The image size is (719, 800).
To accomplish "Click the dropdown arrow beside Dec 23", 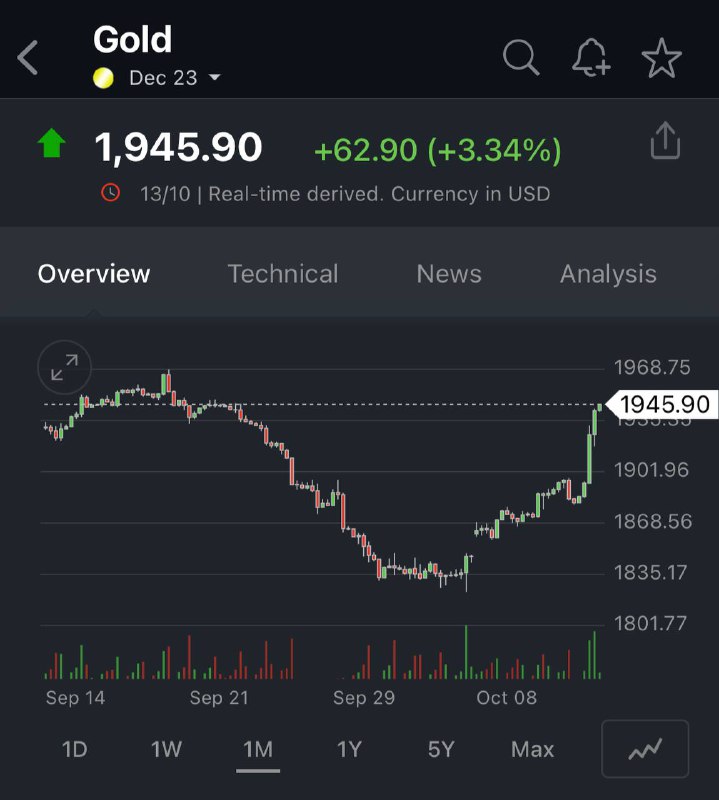I will [x=215, y=78].
